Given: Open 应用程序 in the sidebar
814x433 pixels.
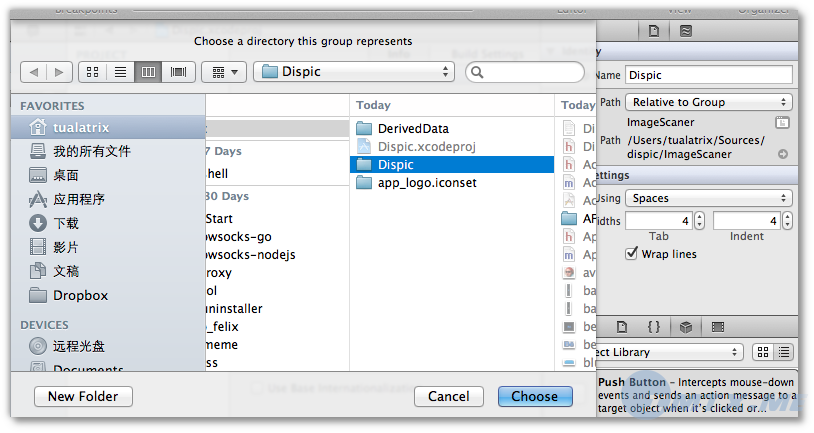Looking at the screenshot, I should (108, 199).
